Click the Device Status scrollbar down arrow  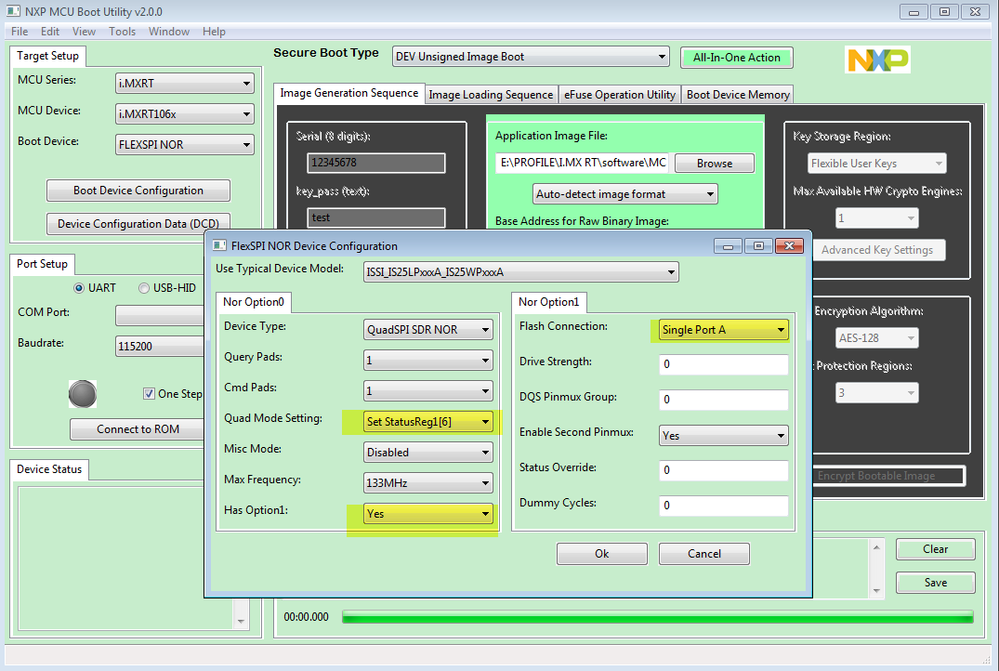coord(241,621)
